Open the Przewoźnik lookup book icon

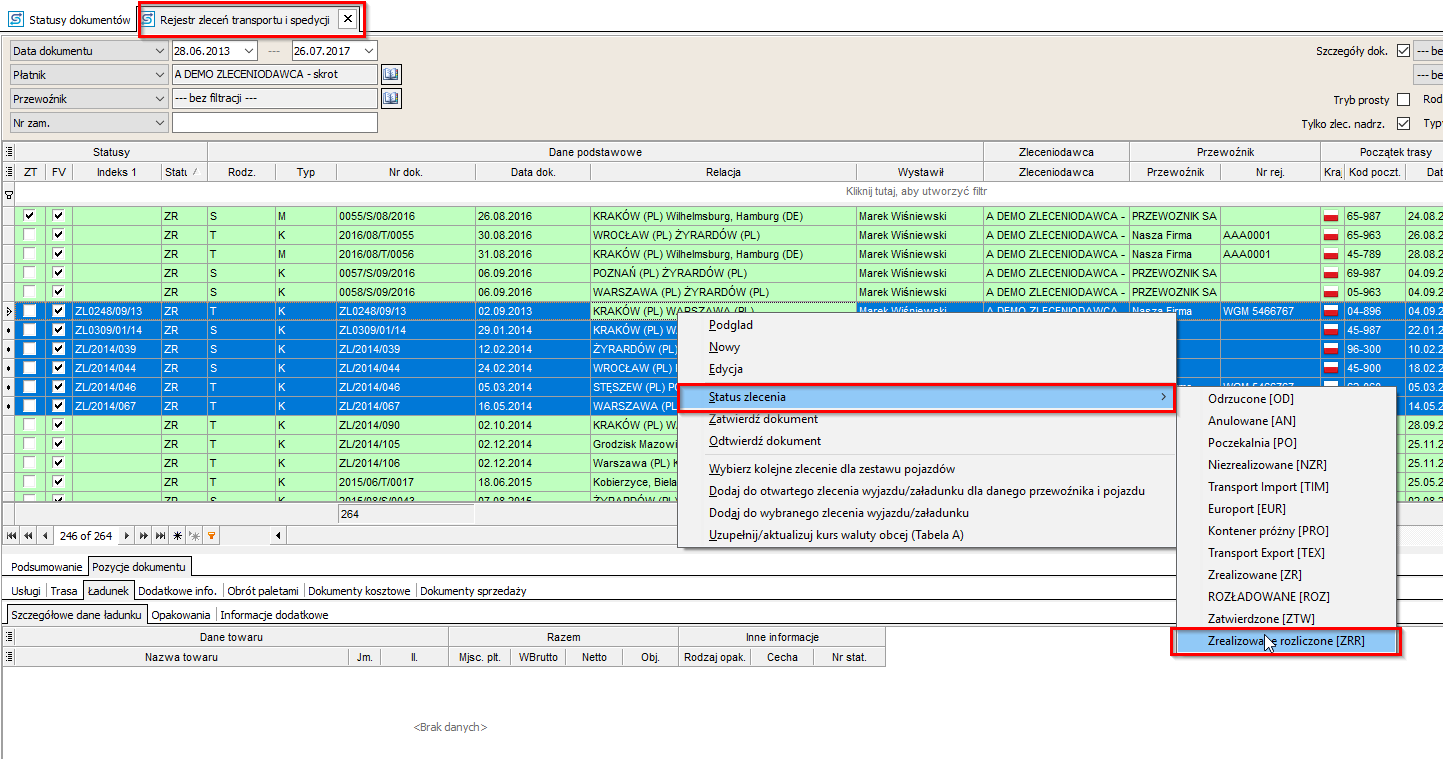click(391, 98)
